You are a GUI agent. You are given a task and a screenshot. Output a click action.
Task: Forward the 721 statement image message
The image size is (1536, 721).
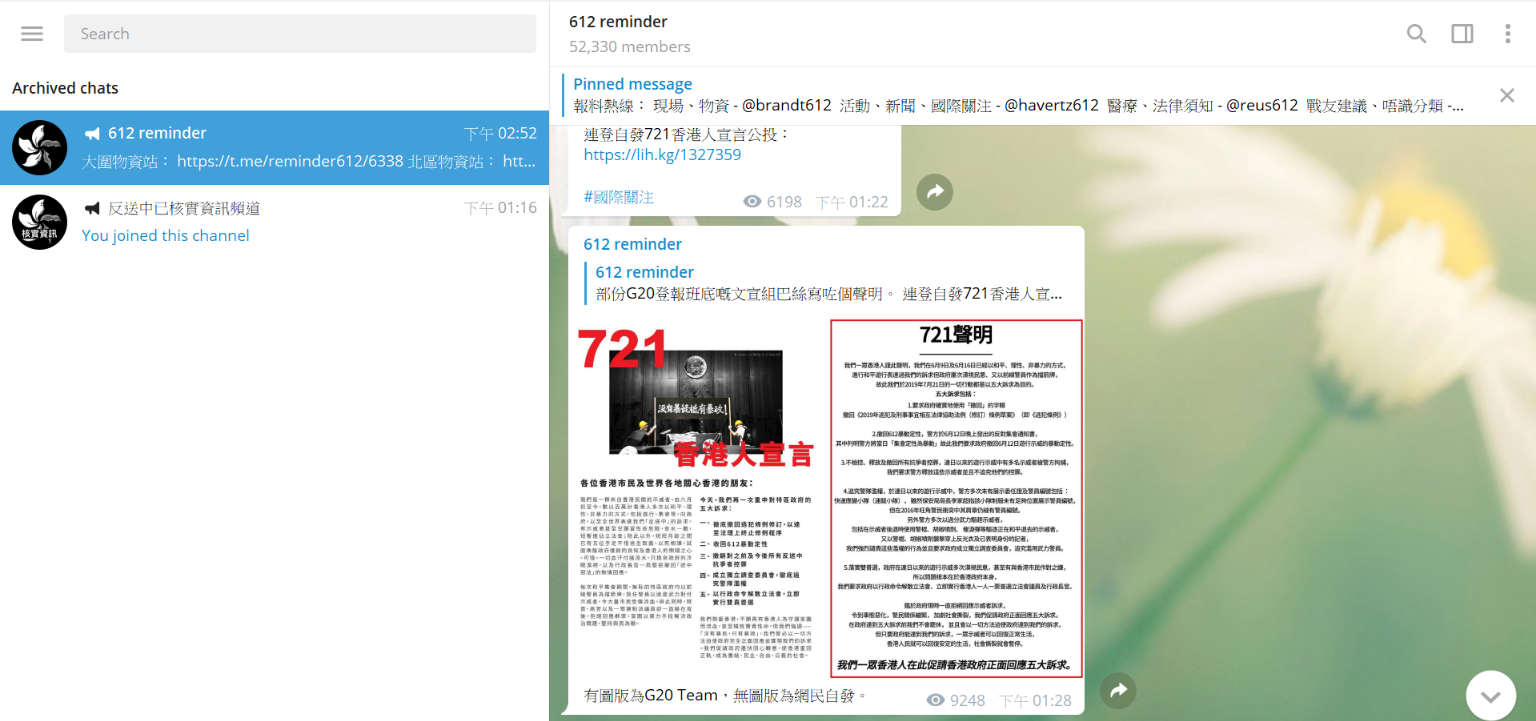click(1118, 690)
